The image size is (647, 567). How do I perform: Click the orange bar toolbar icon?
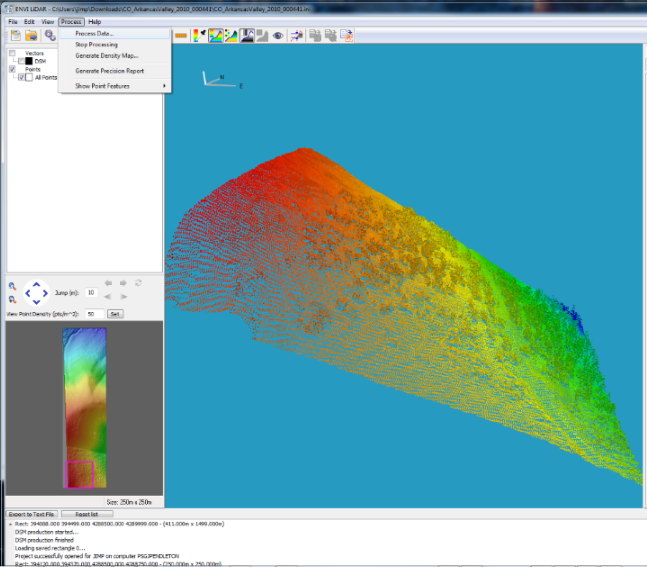pyautogui.click(x=181, y=36)
